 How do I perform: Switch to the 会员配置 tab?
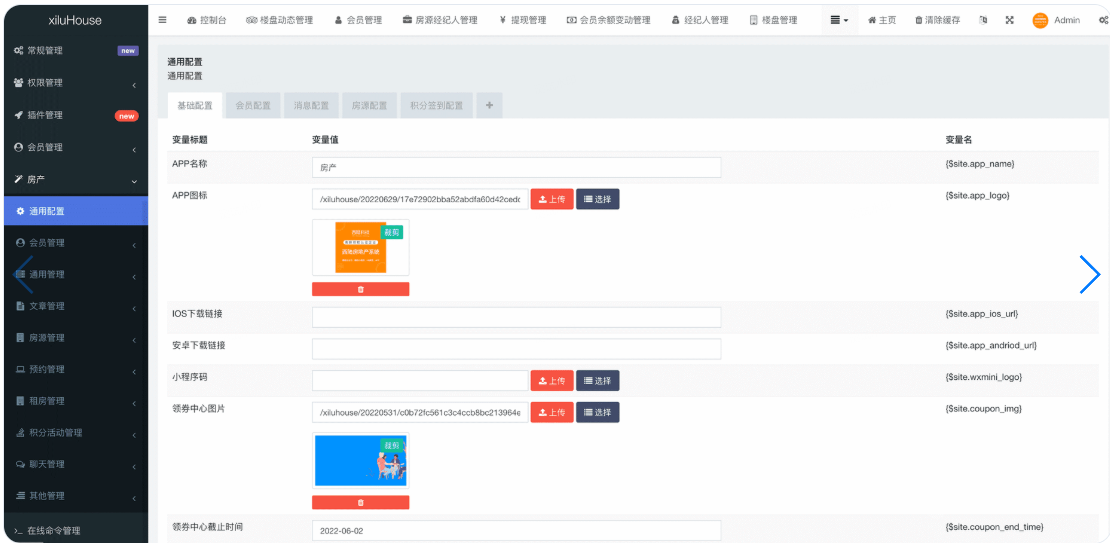click(x=253, y=105)
